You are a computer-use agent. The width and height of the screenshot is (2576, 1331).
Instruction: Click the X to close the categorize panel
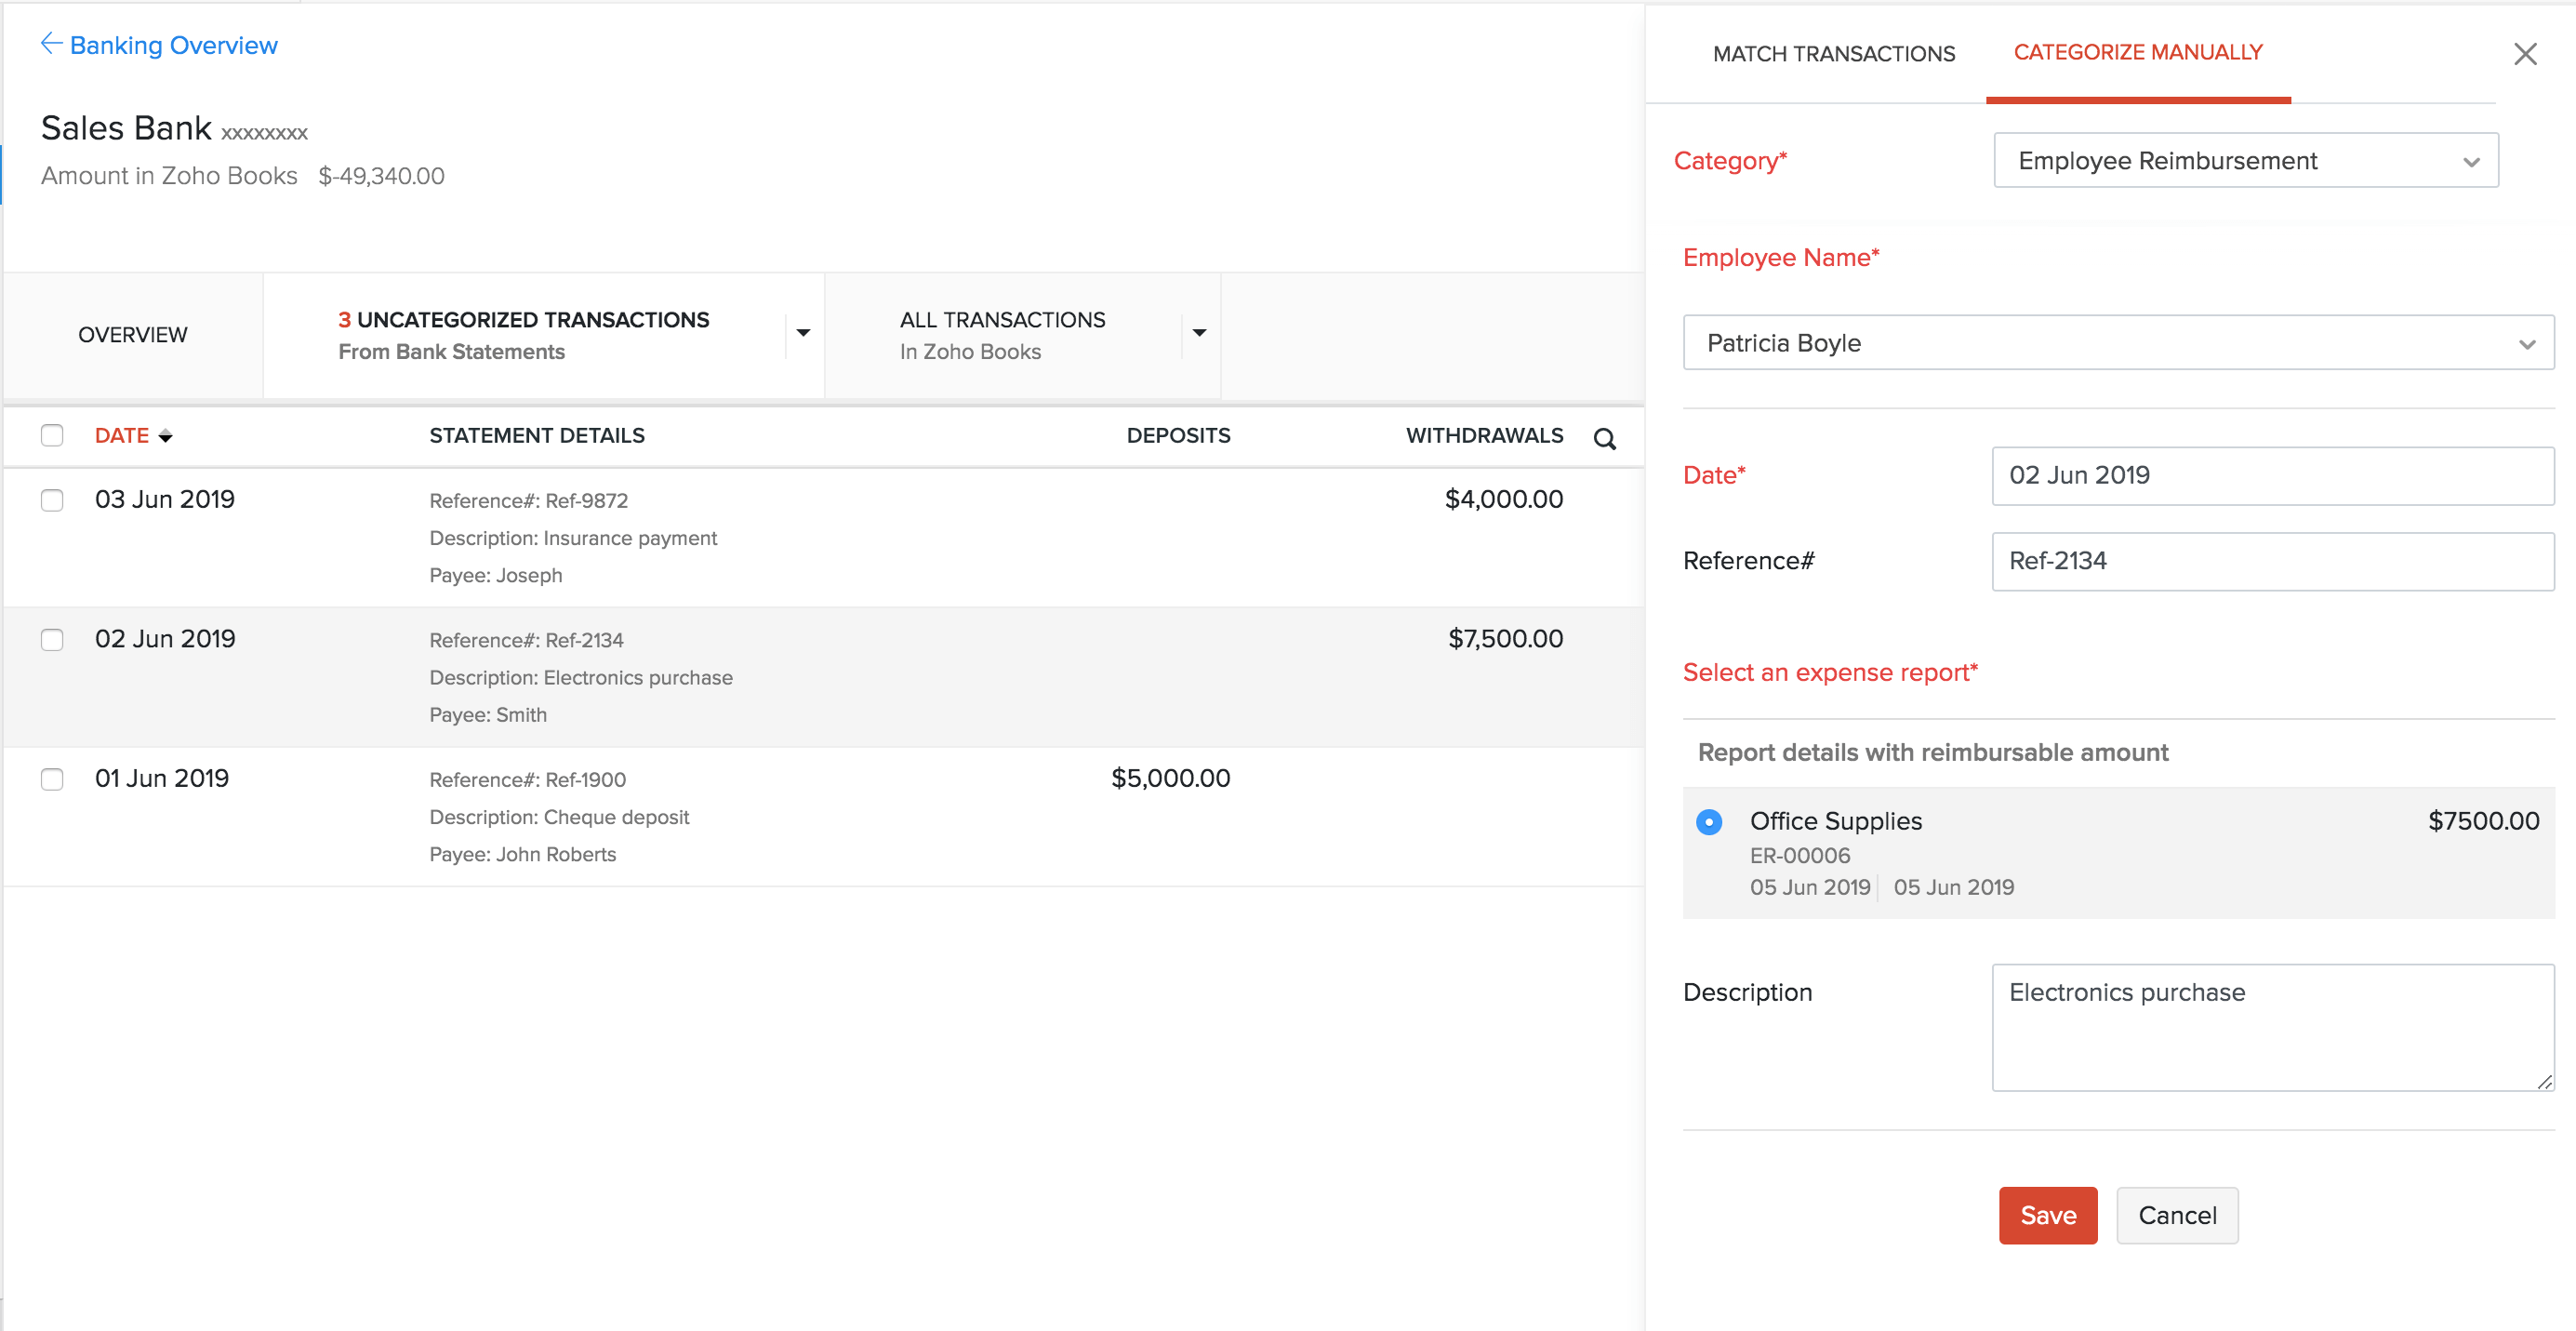2526,53
